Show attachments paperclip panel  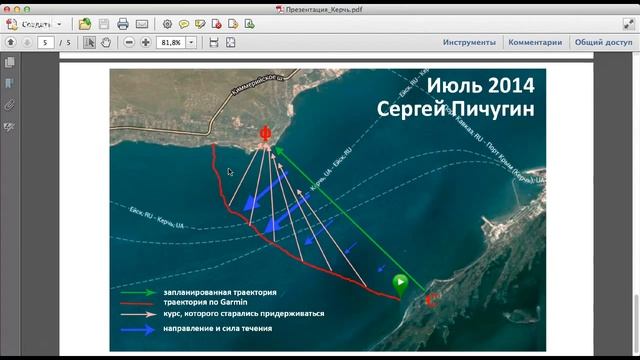[10, 105]
